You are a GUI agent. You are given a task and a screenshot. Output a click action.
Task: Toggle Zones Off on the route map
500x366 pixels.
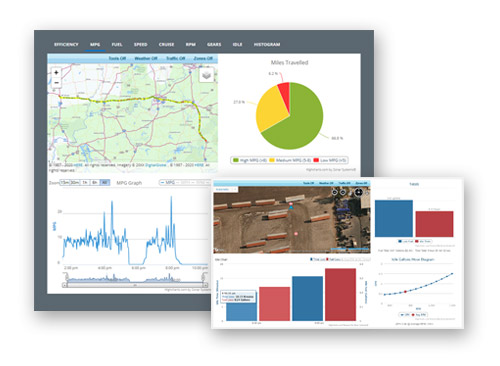pos(203,58)
